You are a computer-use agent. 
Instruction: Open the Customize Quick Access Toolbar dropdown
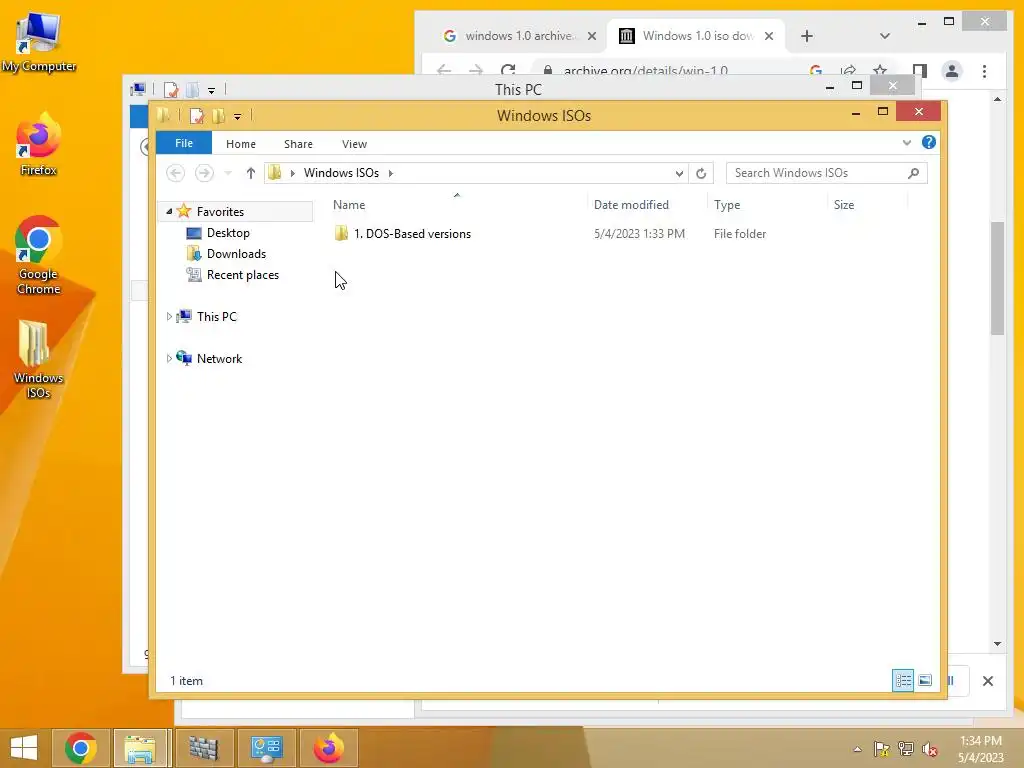[x=238, y=117]
